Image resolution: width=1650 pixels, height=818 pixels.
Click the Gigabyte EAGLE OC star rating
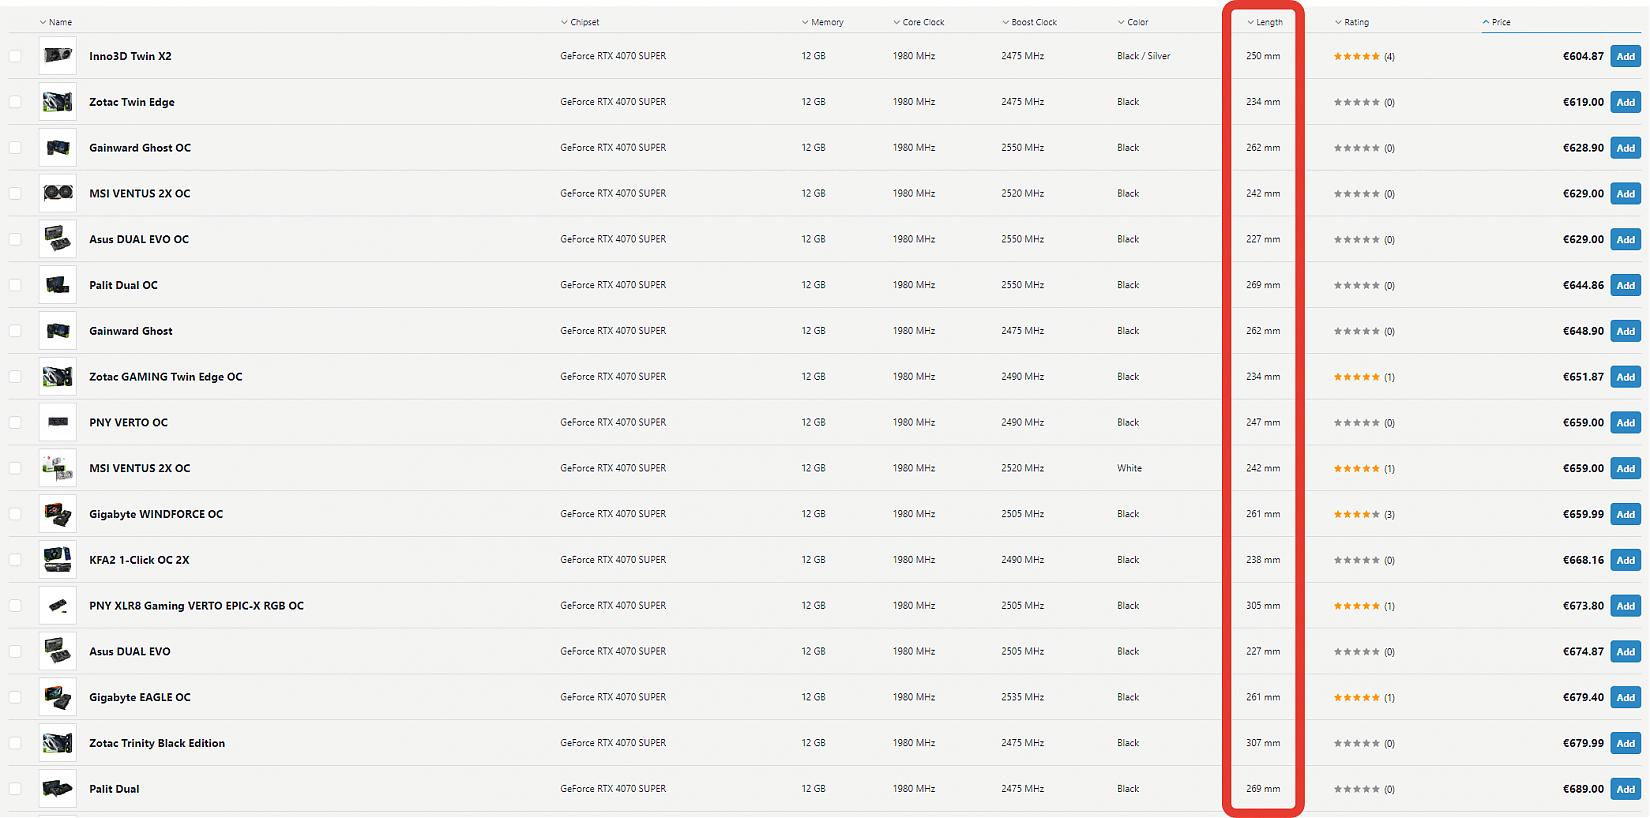(x=1357, y=697)
